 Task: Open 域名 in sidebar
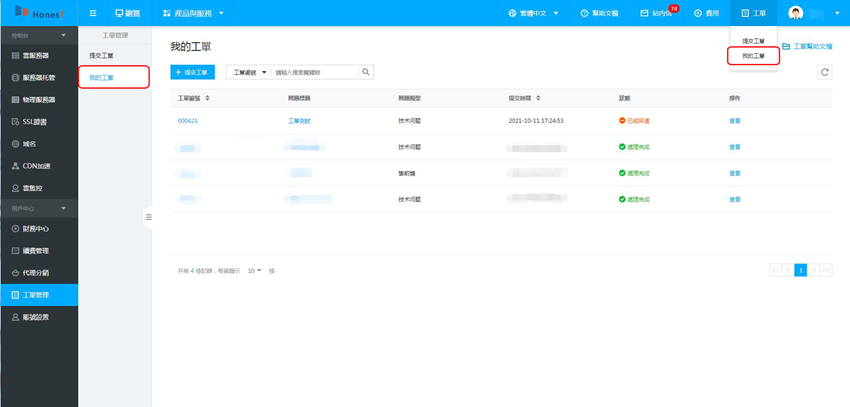(39, 144)
